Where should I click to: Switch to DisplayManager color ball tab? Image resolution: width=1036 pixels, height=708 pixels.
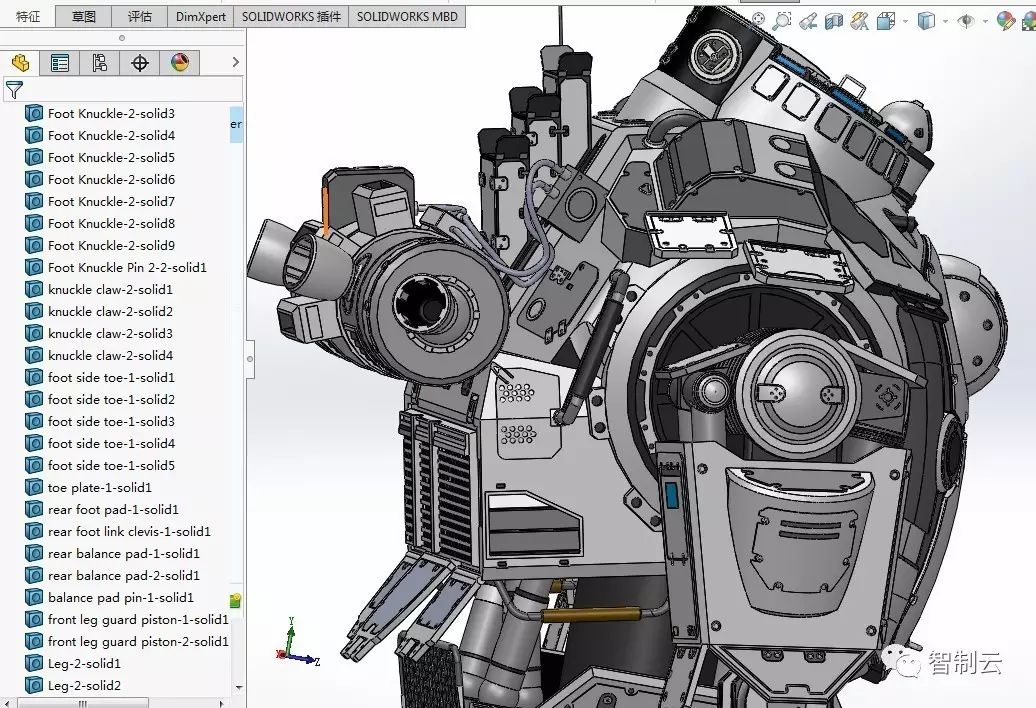point(180,63)
